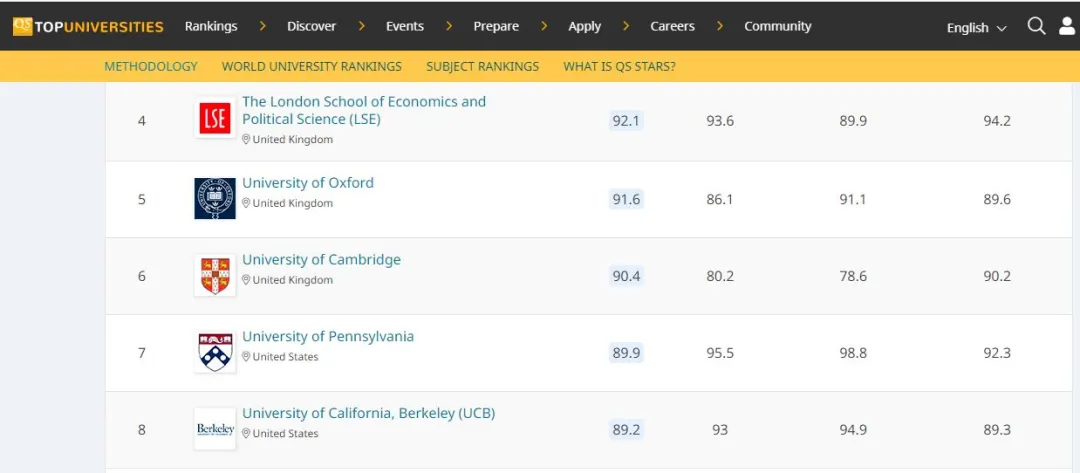Click value 98.8 in Pennsylvania row

click(853, 353)
